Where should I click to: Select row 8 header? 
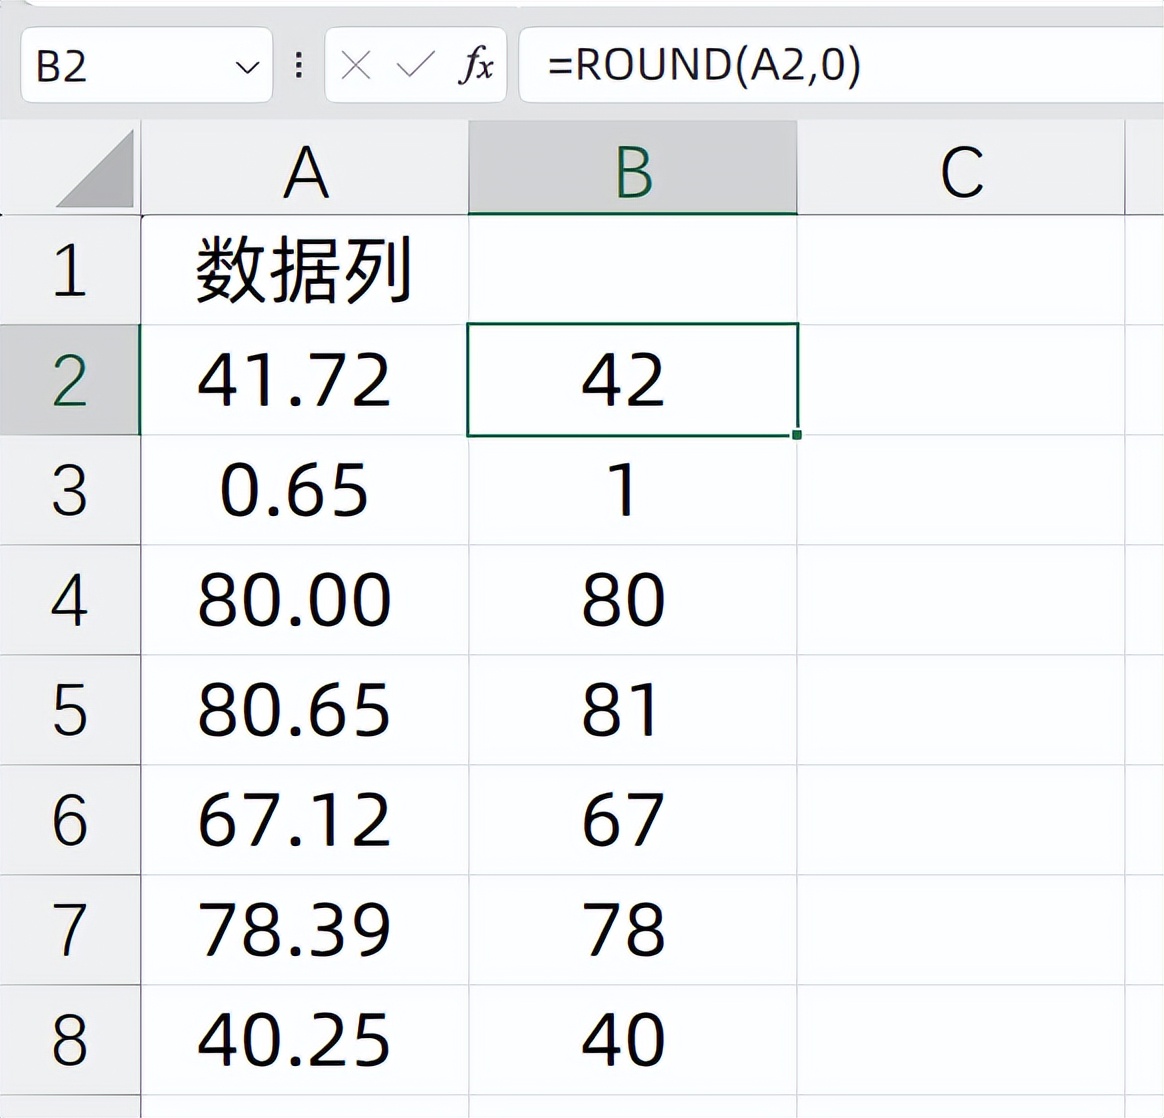click(70, 1039)
